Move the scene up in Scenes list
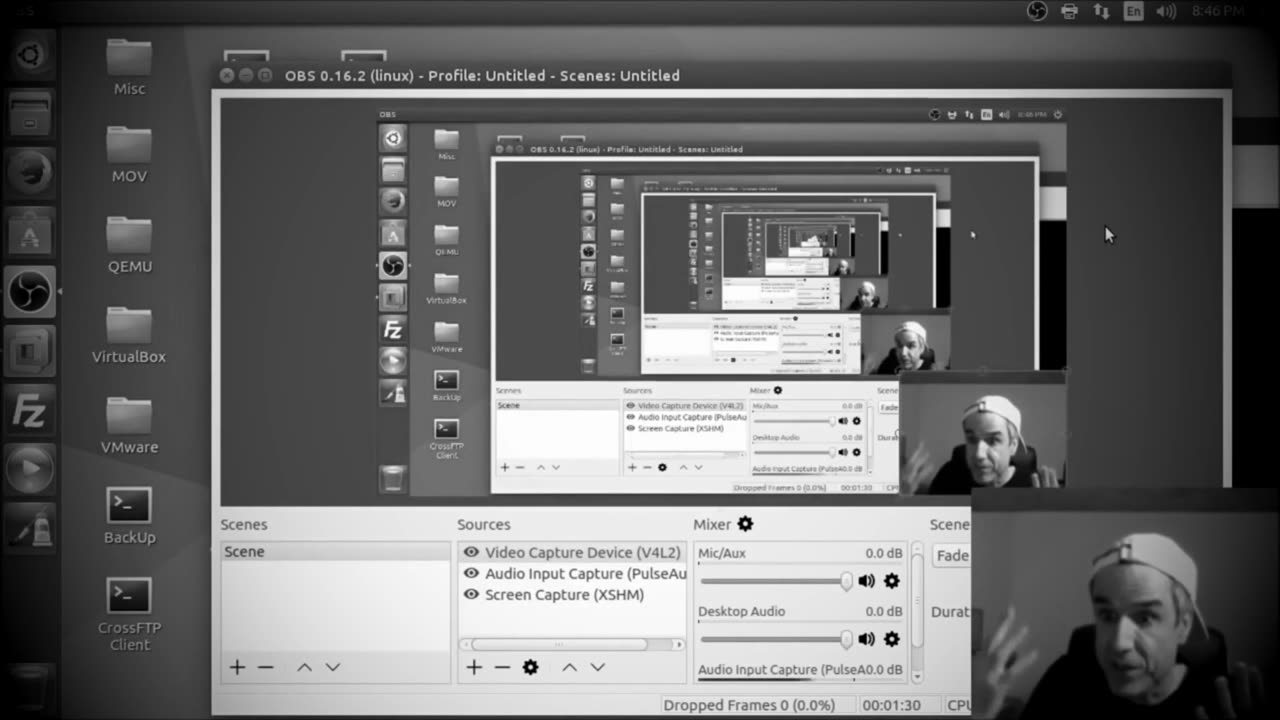 pyautogui.click(x=304, y=667)
